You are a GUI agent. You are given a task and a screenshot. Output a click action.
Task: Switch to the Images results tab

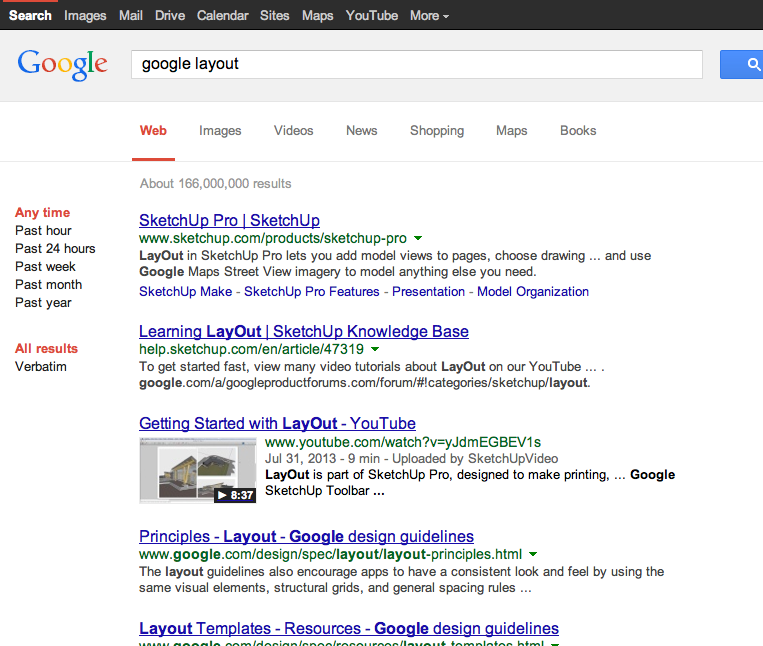[x=220, y=131]
